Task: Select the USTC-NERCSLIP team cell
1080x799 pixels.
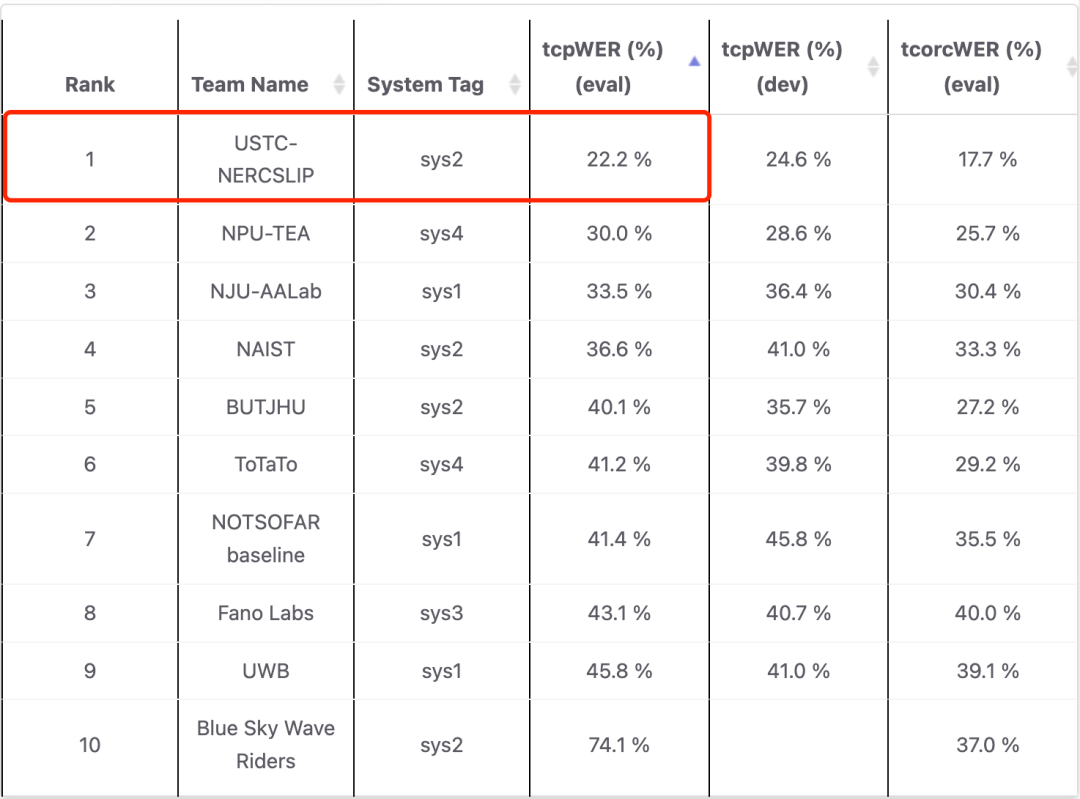Action: 266,159
